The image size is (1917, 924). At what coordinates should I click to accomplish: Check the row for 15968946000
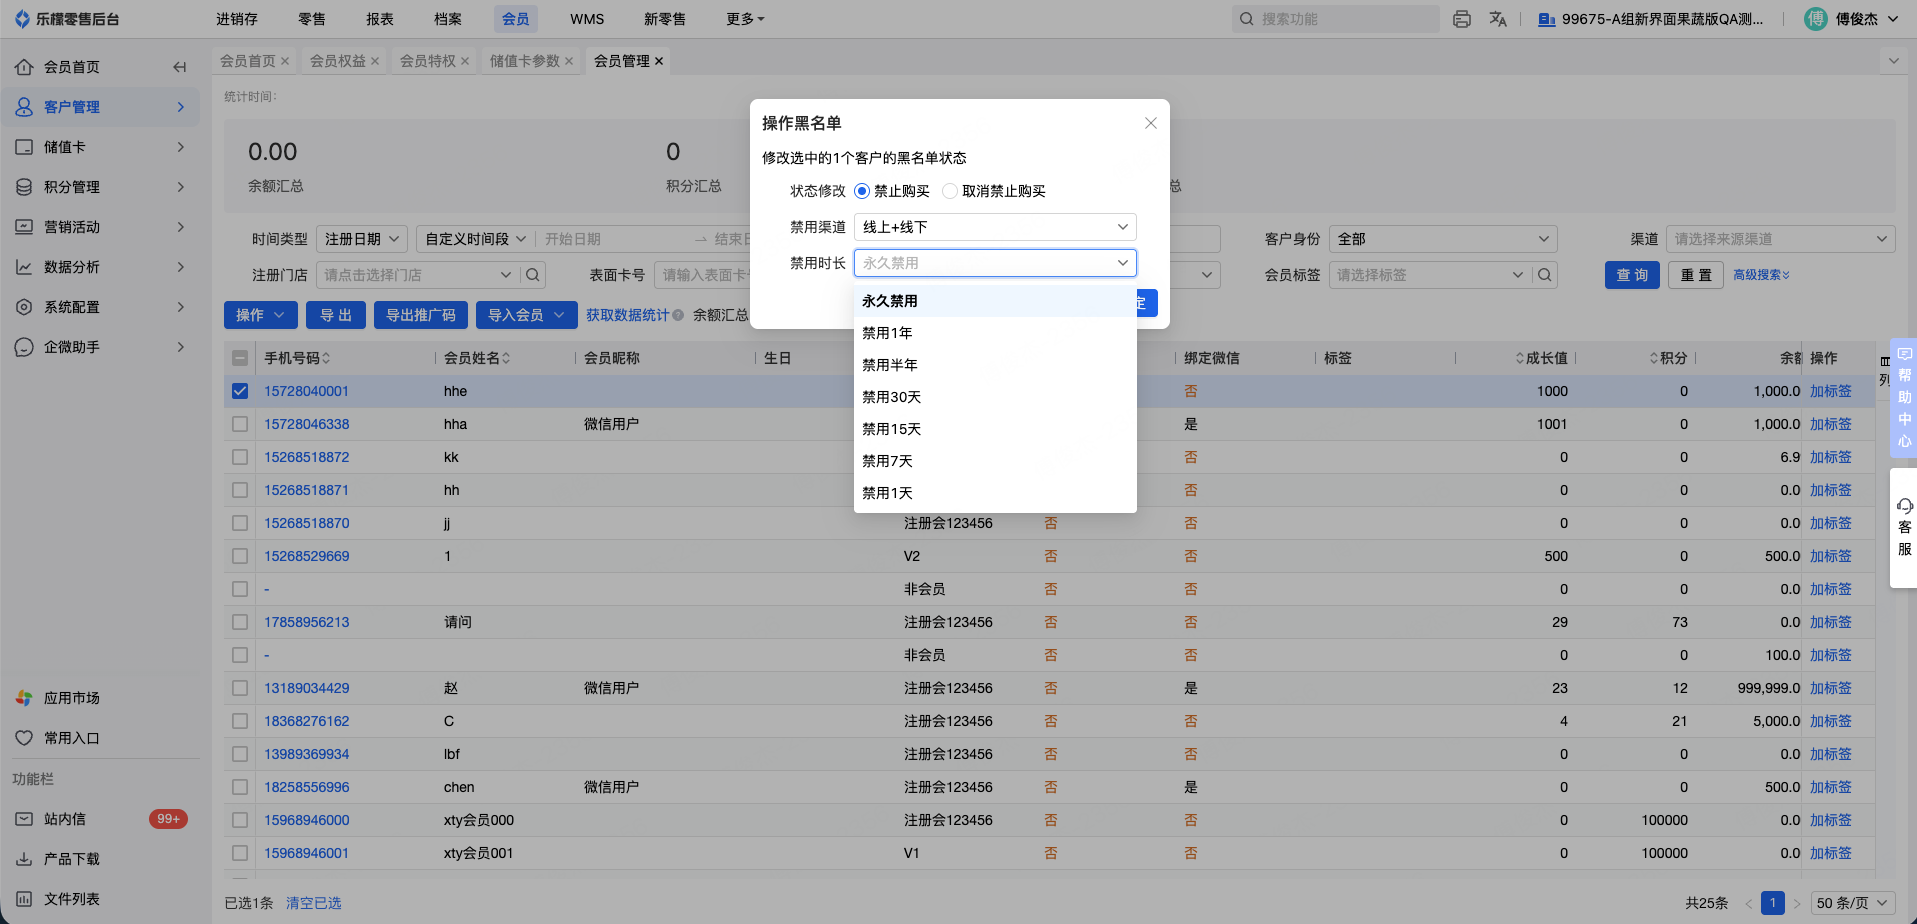pos(240,820)
